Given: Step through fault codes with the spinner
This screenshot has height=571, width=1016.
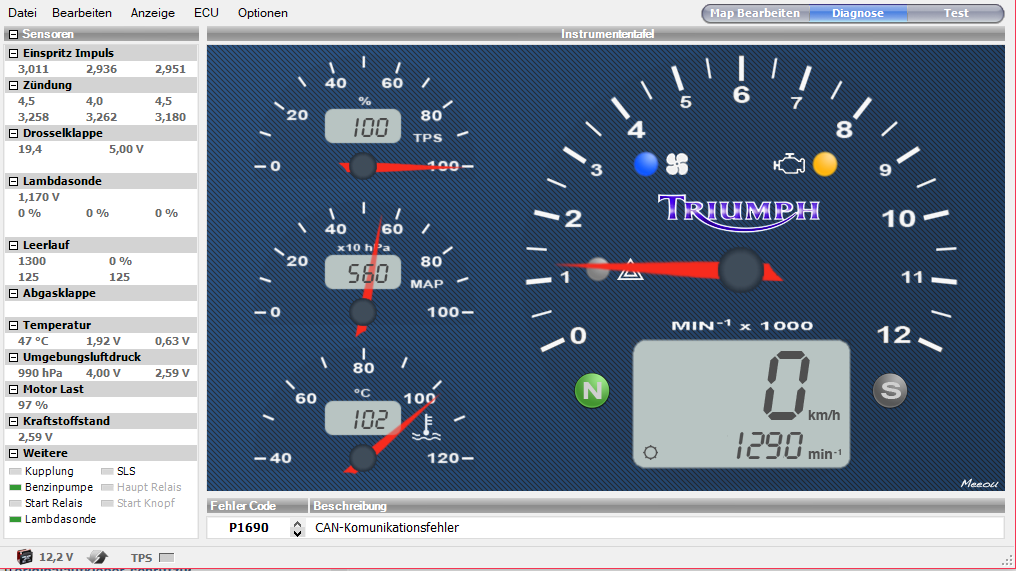Looking at the screenshot, I should click(297, 528).
